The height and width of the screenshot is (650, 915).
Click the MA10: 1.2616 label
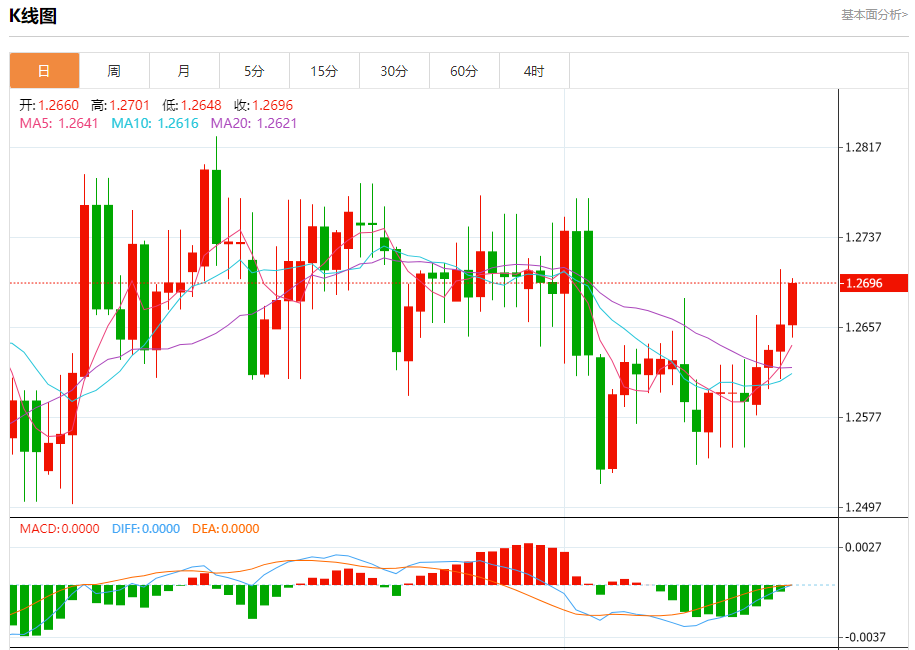coord(155,124)
